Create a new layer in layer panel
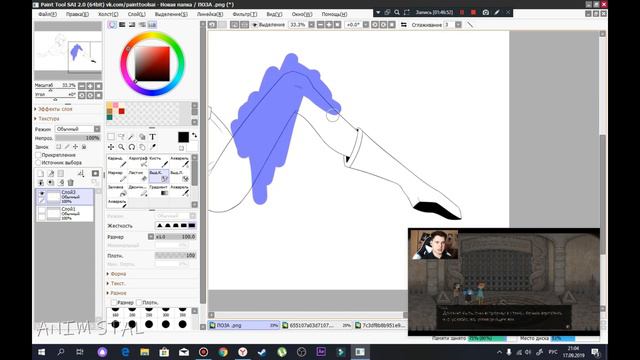The height and width of the screenshot is (360, 640). coord(41,173)
